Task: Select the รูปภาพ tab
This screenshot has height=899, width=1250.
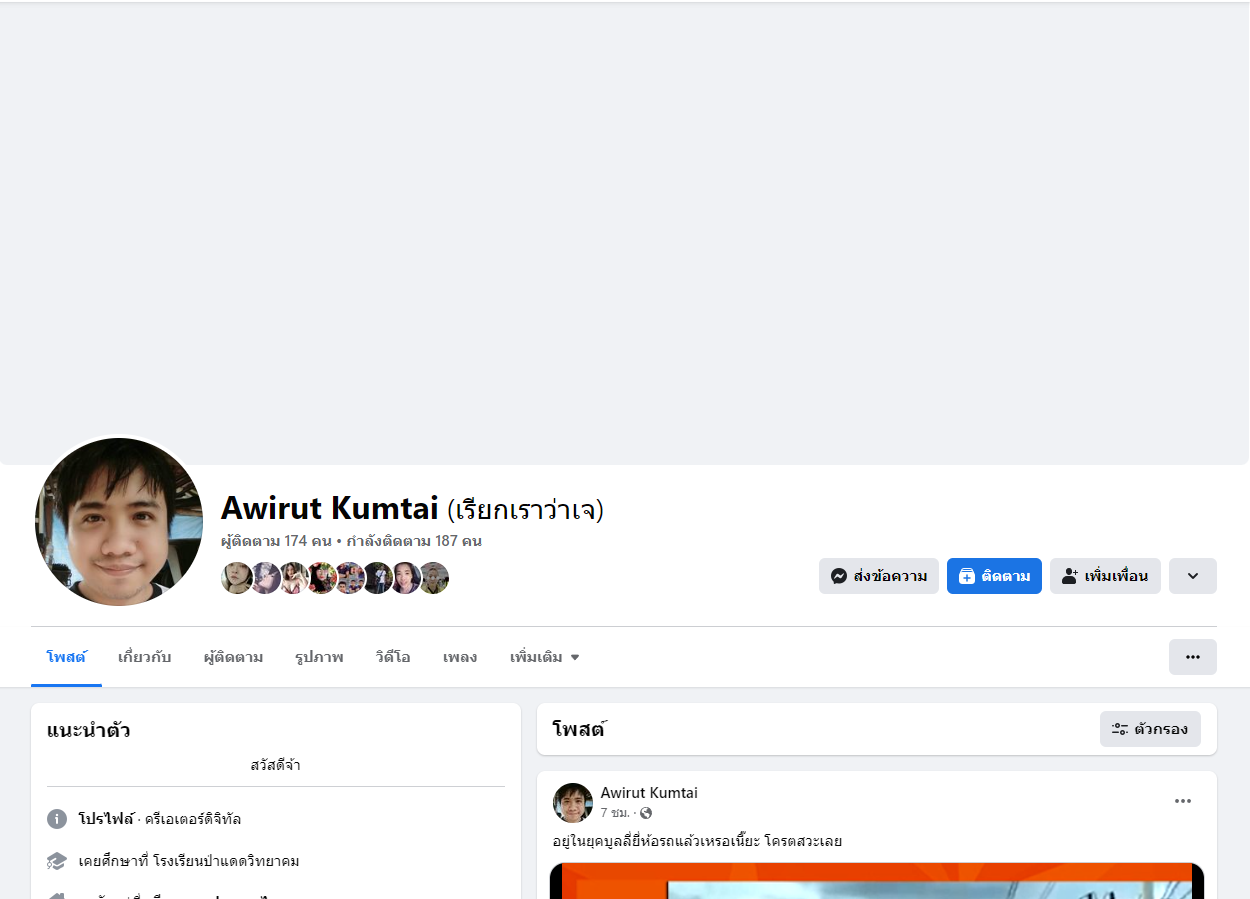Action: click(319, 657)
